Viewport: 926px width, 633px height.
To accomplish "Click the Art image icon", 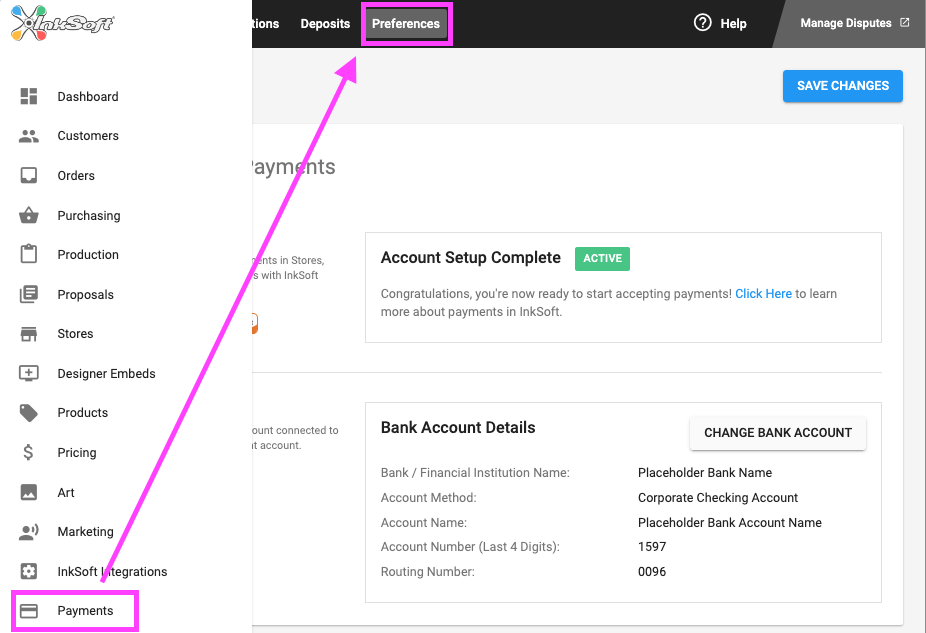I will point(29,493).
